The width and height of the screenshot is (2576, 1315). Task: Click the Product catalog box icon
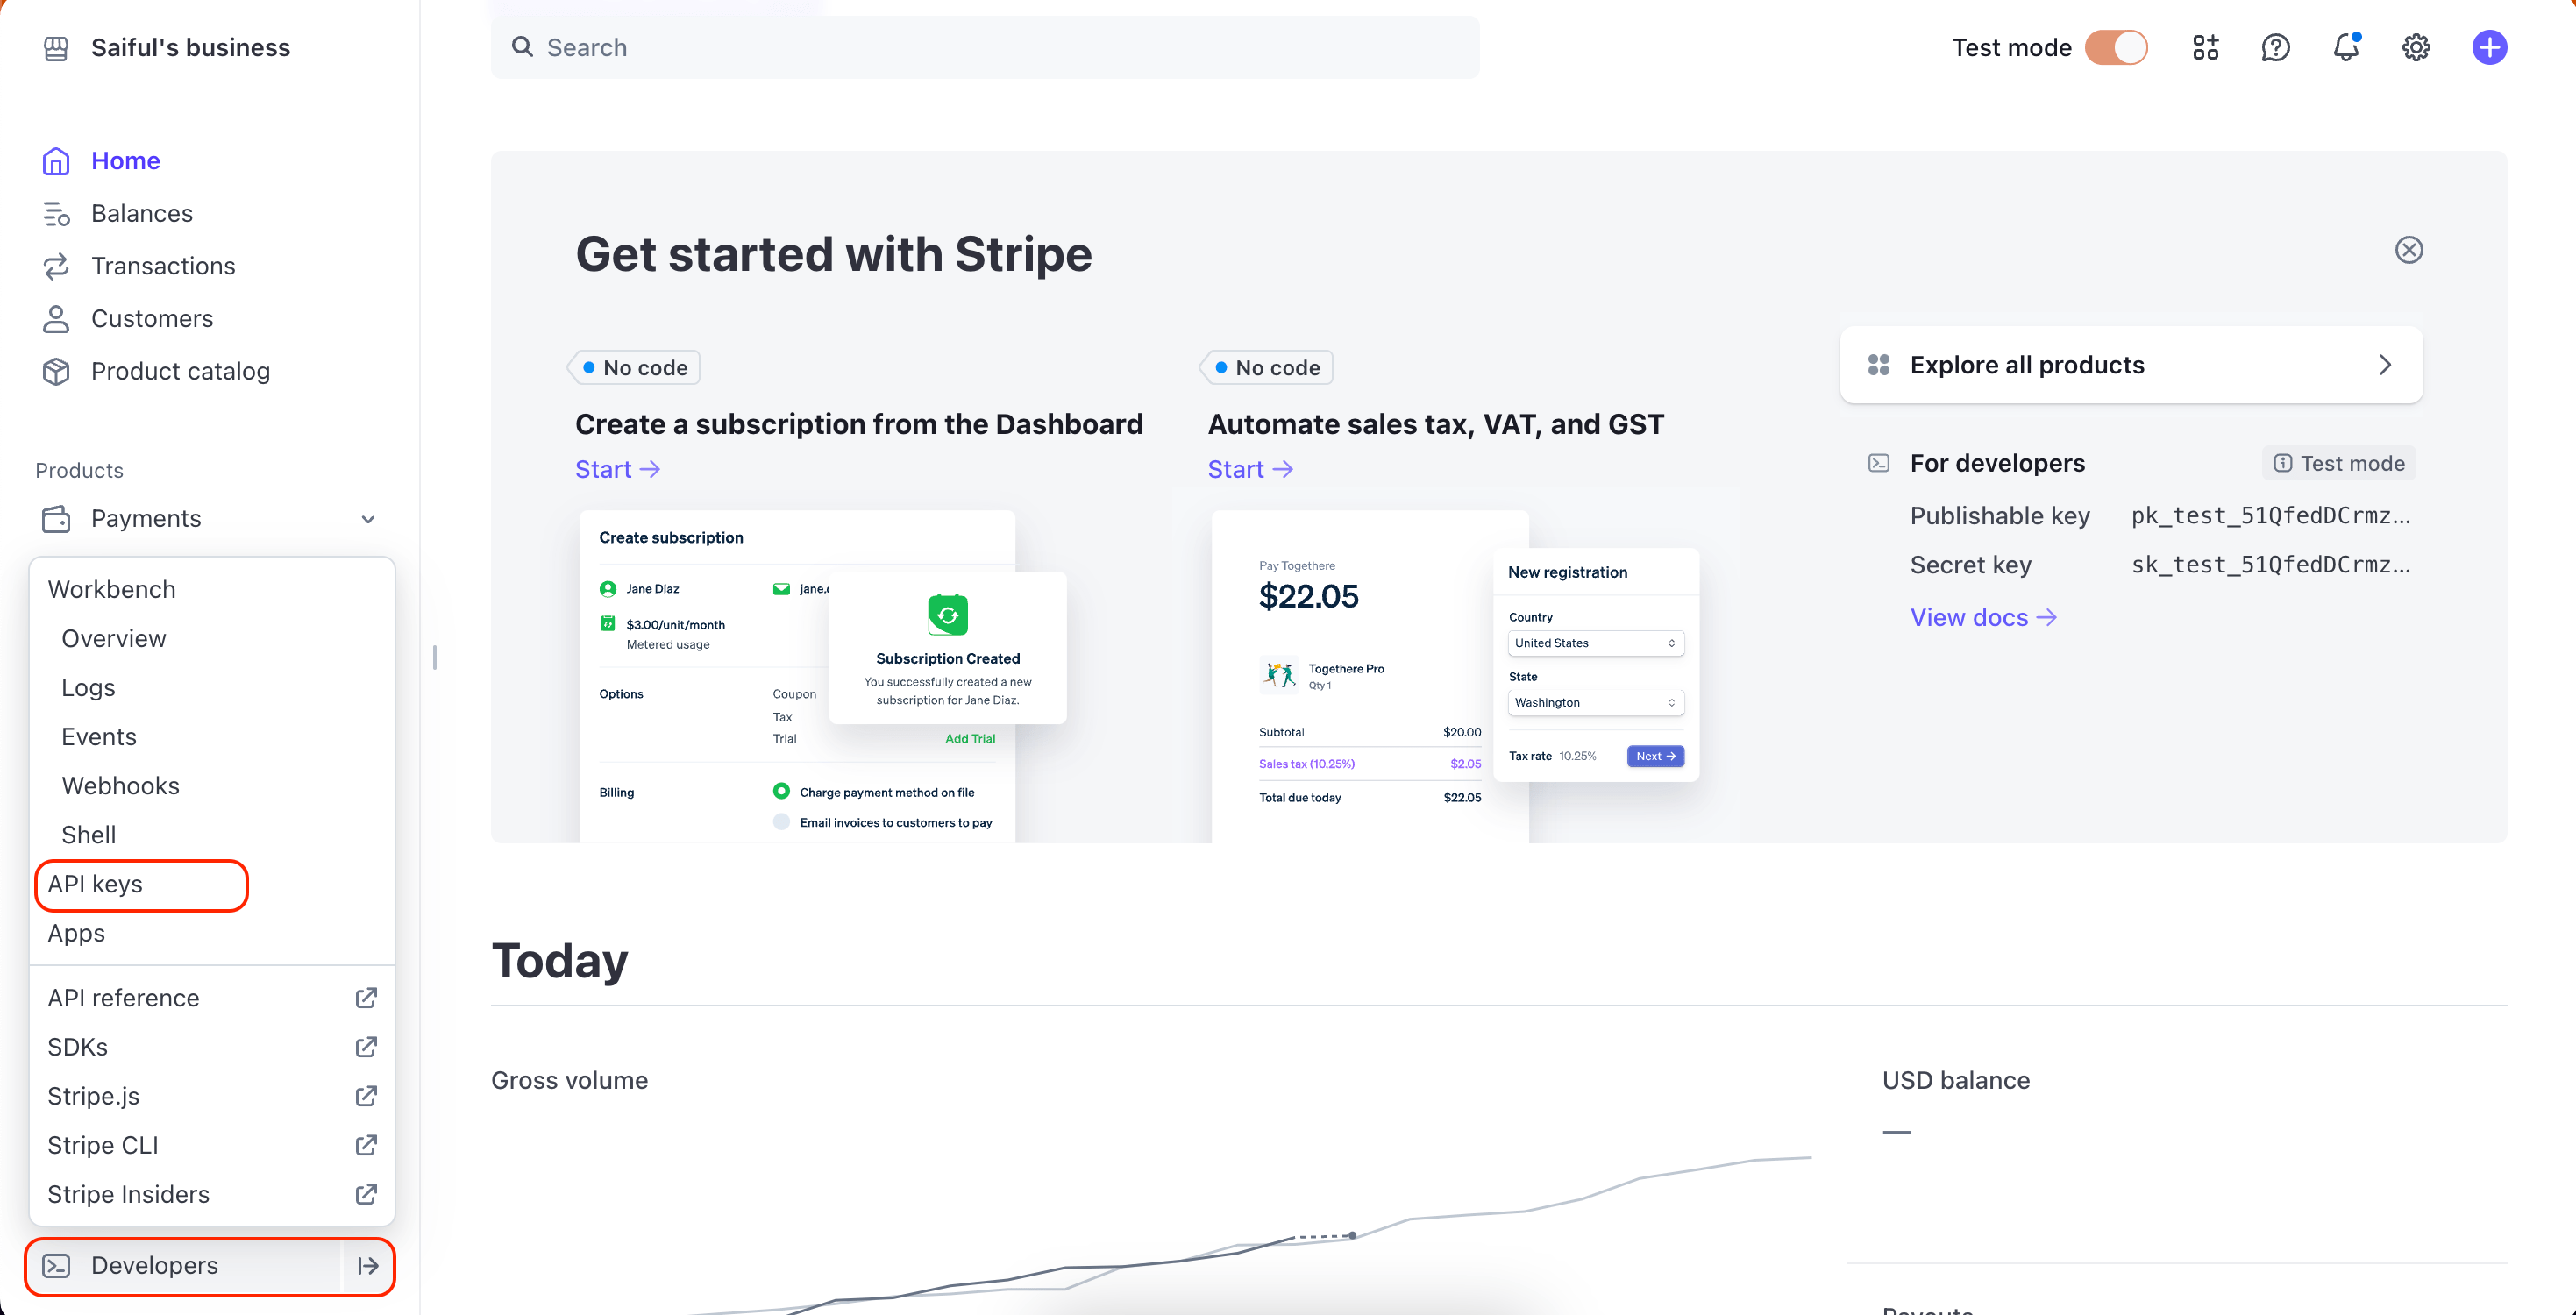tap(56, 371)
